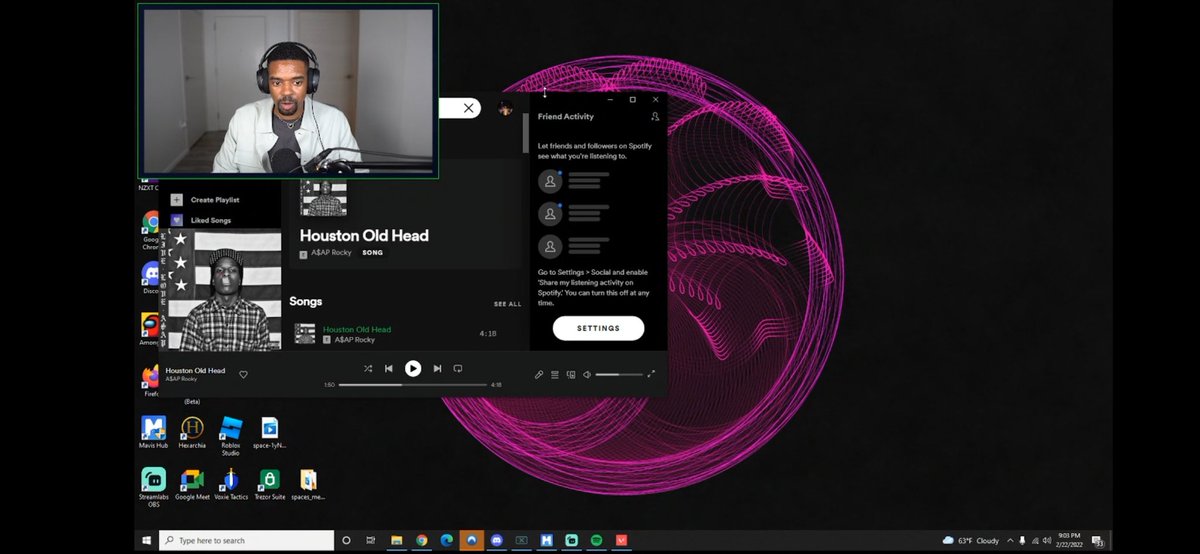The image size is (1200, 554).
Task: Open Microsoft Edge from taskbar
Action: (x=447, y=540)
